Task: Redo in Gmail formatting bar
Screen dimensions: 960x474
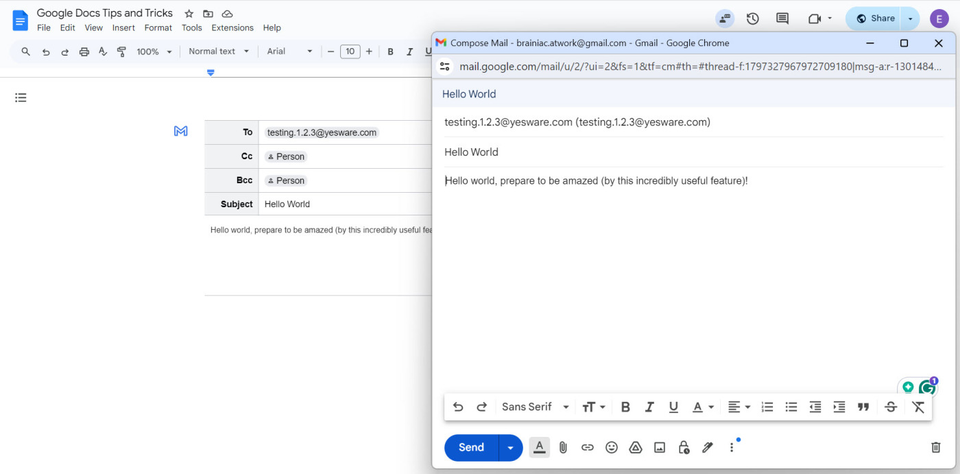Action: [x=482, y=407]
